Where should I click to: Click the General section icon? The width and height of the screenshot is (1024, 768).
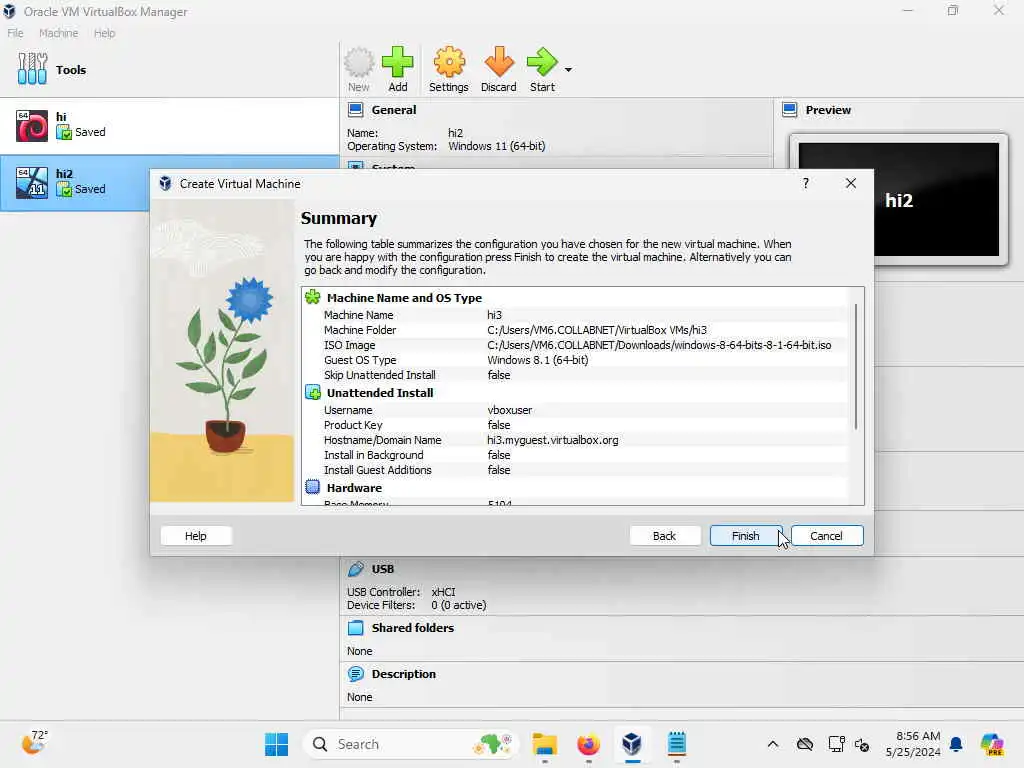pyautogui.click(x=355, y=110)
